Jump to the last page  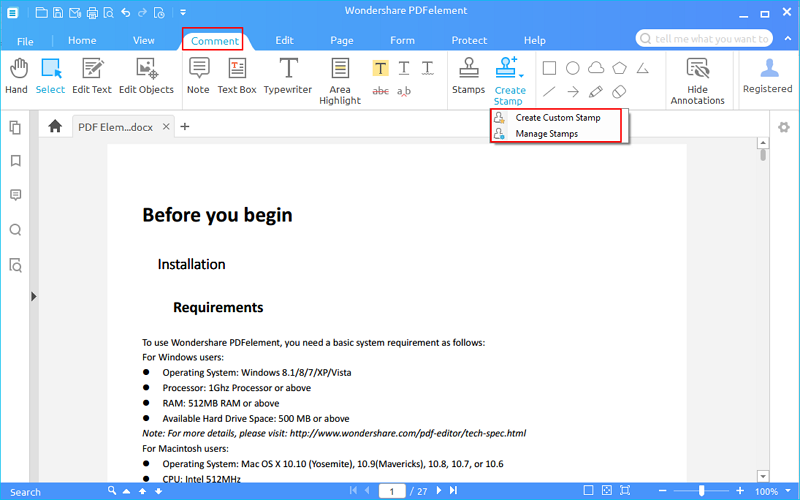coord(453,491)
